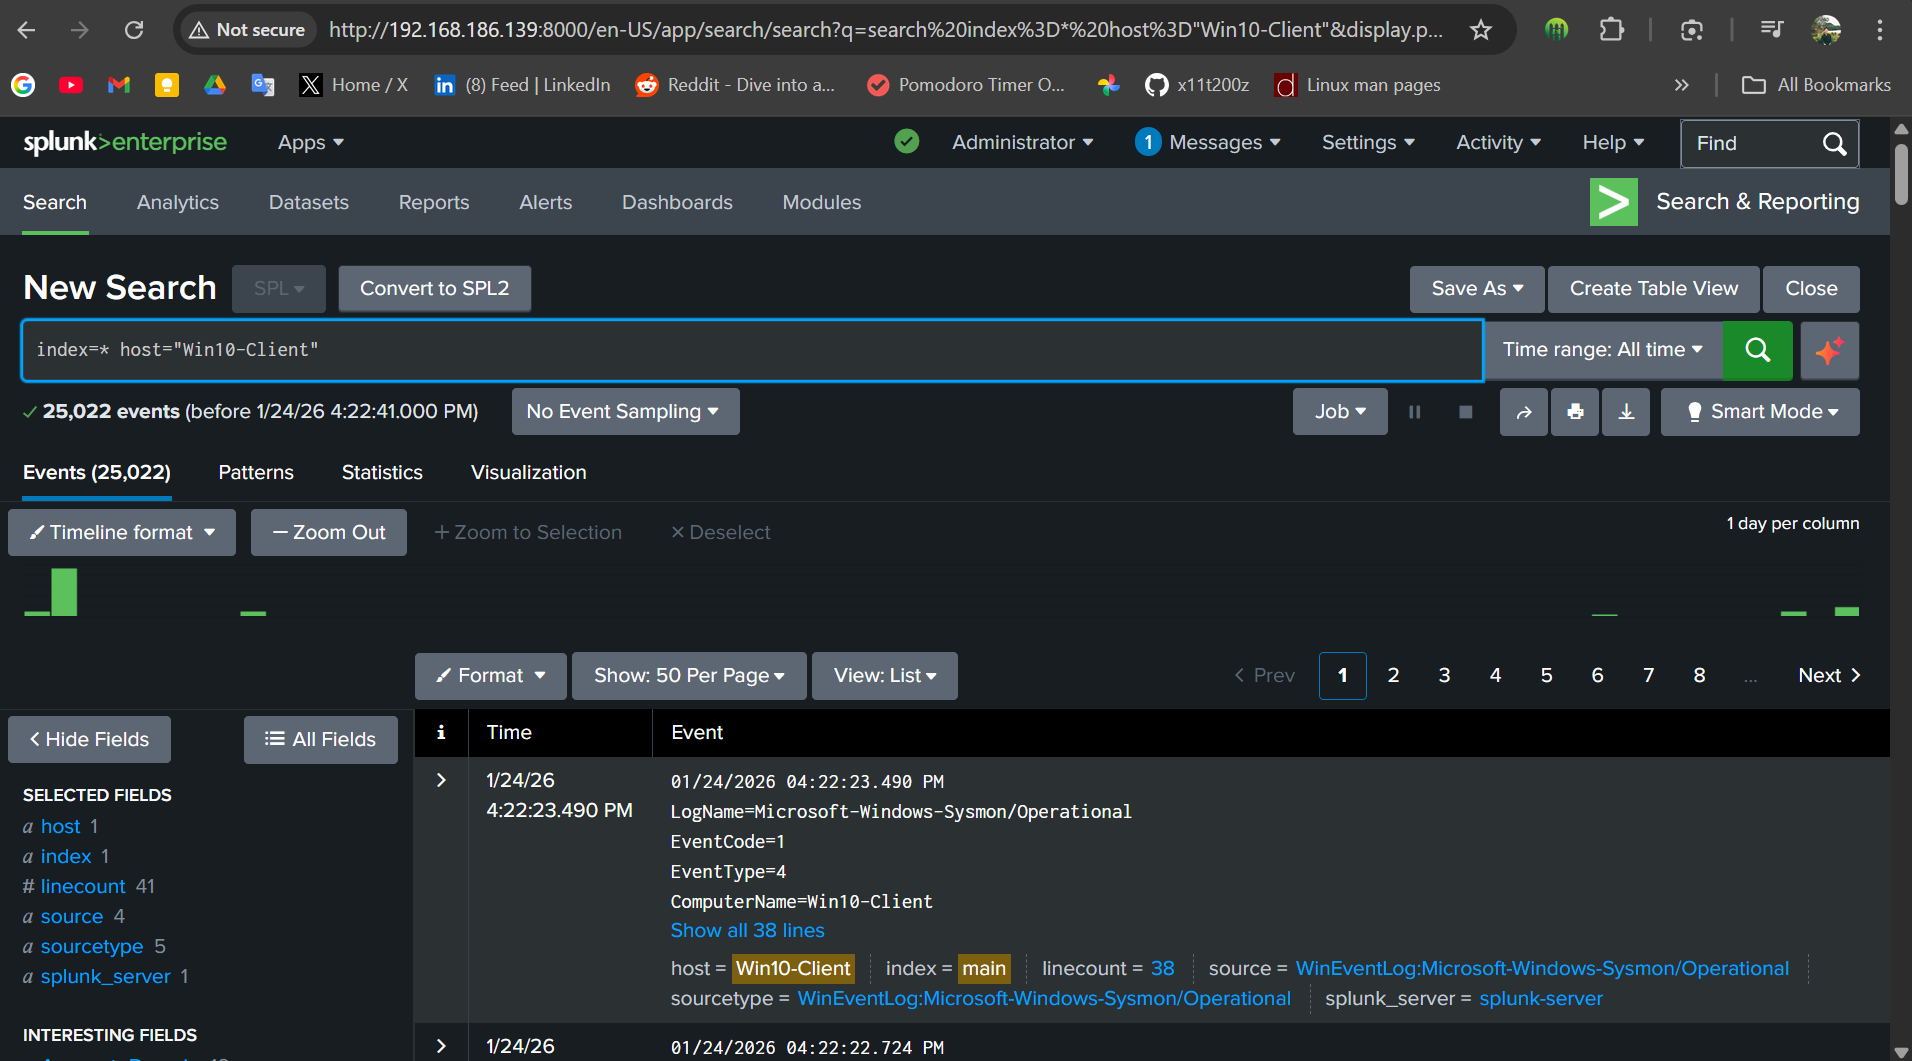Screen dimensions: 1912x1061
Task: Export results with download icon
Action: (1626, 412)
